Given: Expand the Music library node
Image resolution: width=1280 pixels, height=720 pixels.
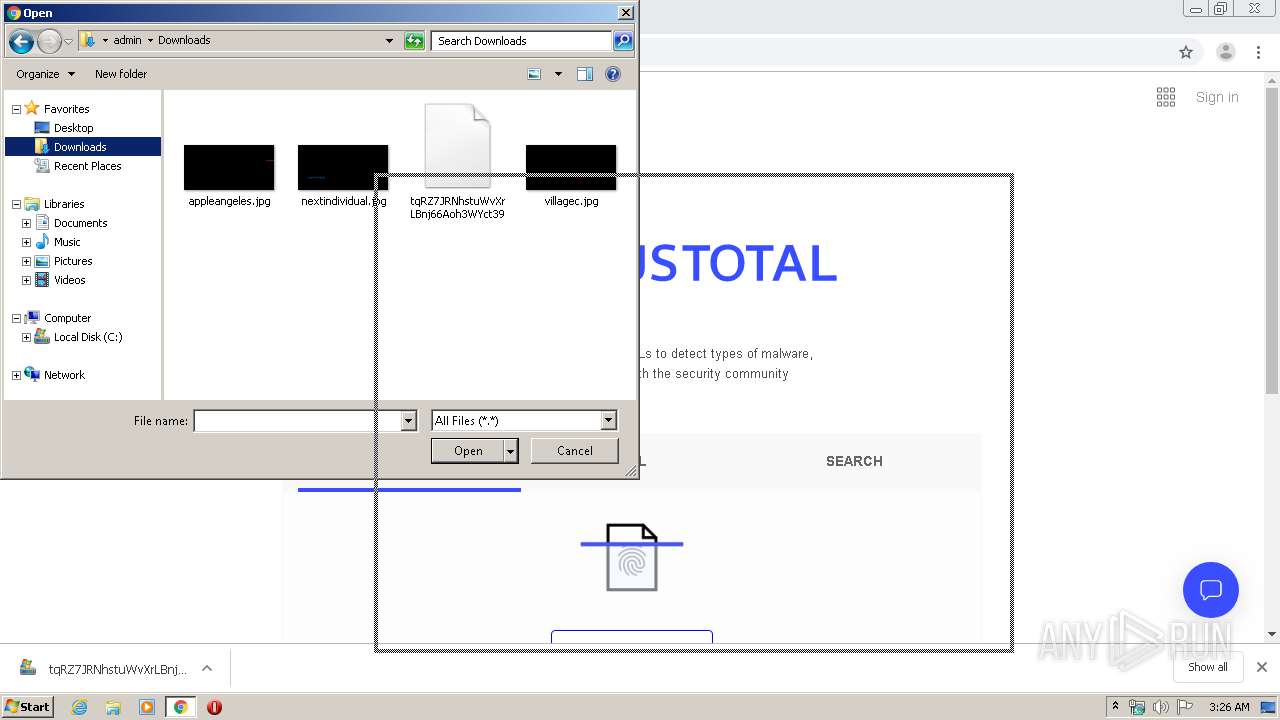Looking at the screenshot, I should pyautogui.click(x=26, y=242).
